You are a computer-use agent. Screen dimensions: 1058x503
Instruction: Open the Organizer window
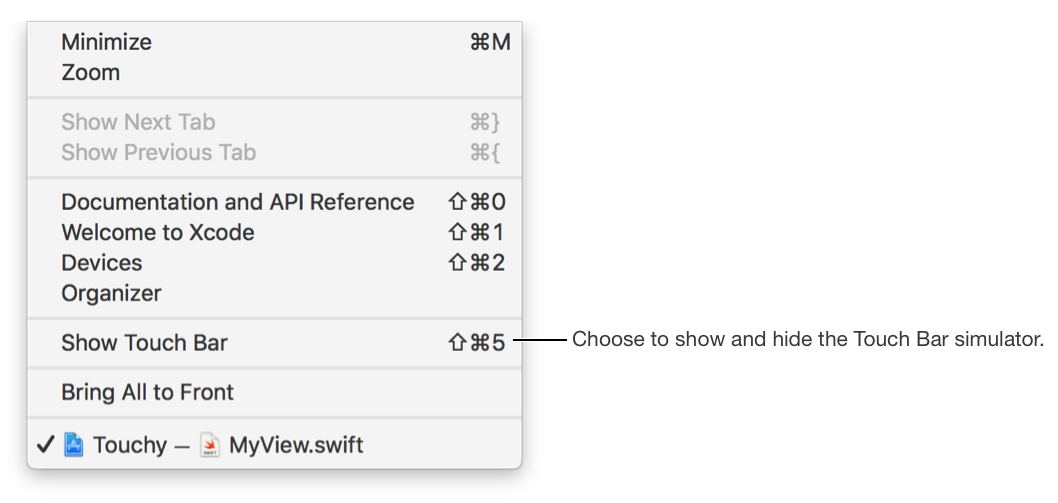coord(111,294)
